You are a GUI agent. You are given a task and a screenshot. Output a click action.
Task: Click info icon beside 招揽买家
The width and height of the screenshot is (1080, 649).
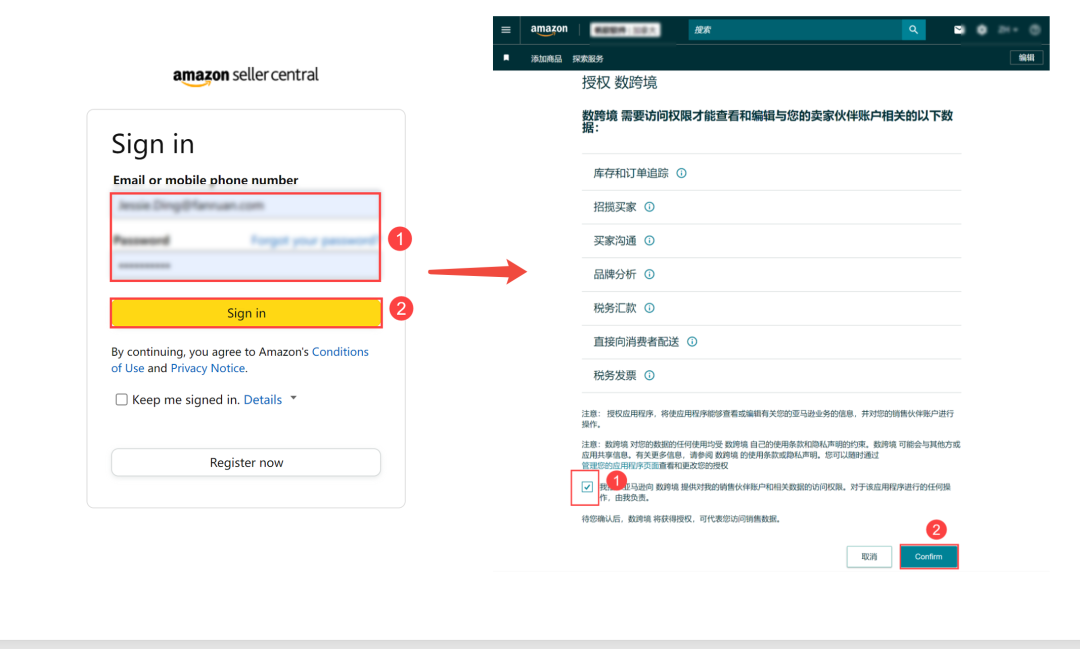[649, 207]
